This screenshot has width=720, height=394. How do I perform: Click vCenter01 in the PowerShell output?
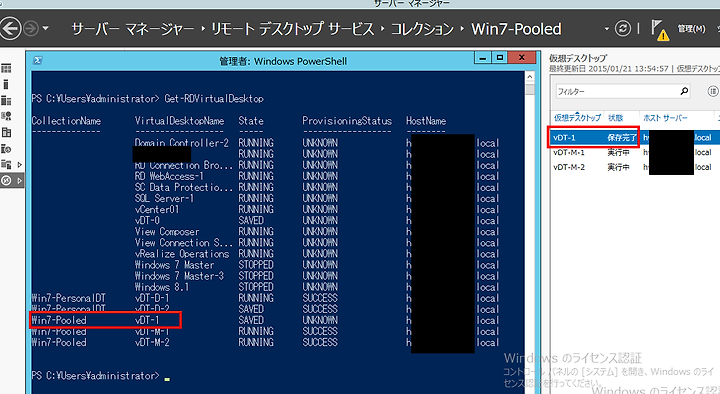click(x=157, y=209)
